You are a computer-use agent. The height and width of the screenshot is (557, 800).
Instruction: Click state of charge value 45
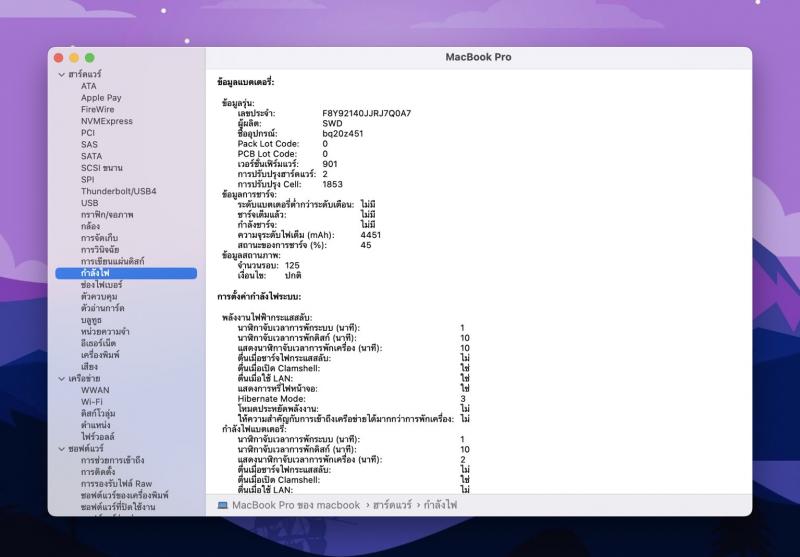366,245
